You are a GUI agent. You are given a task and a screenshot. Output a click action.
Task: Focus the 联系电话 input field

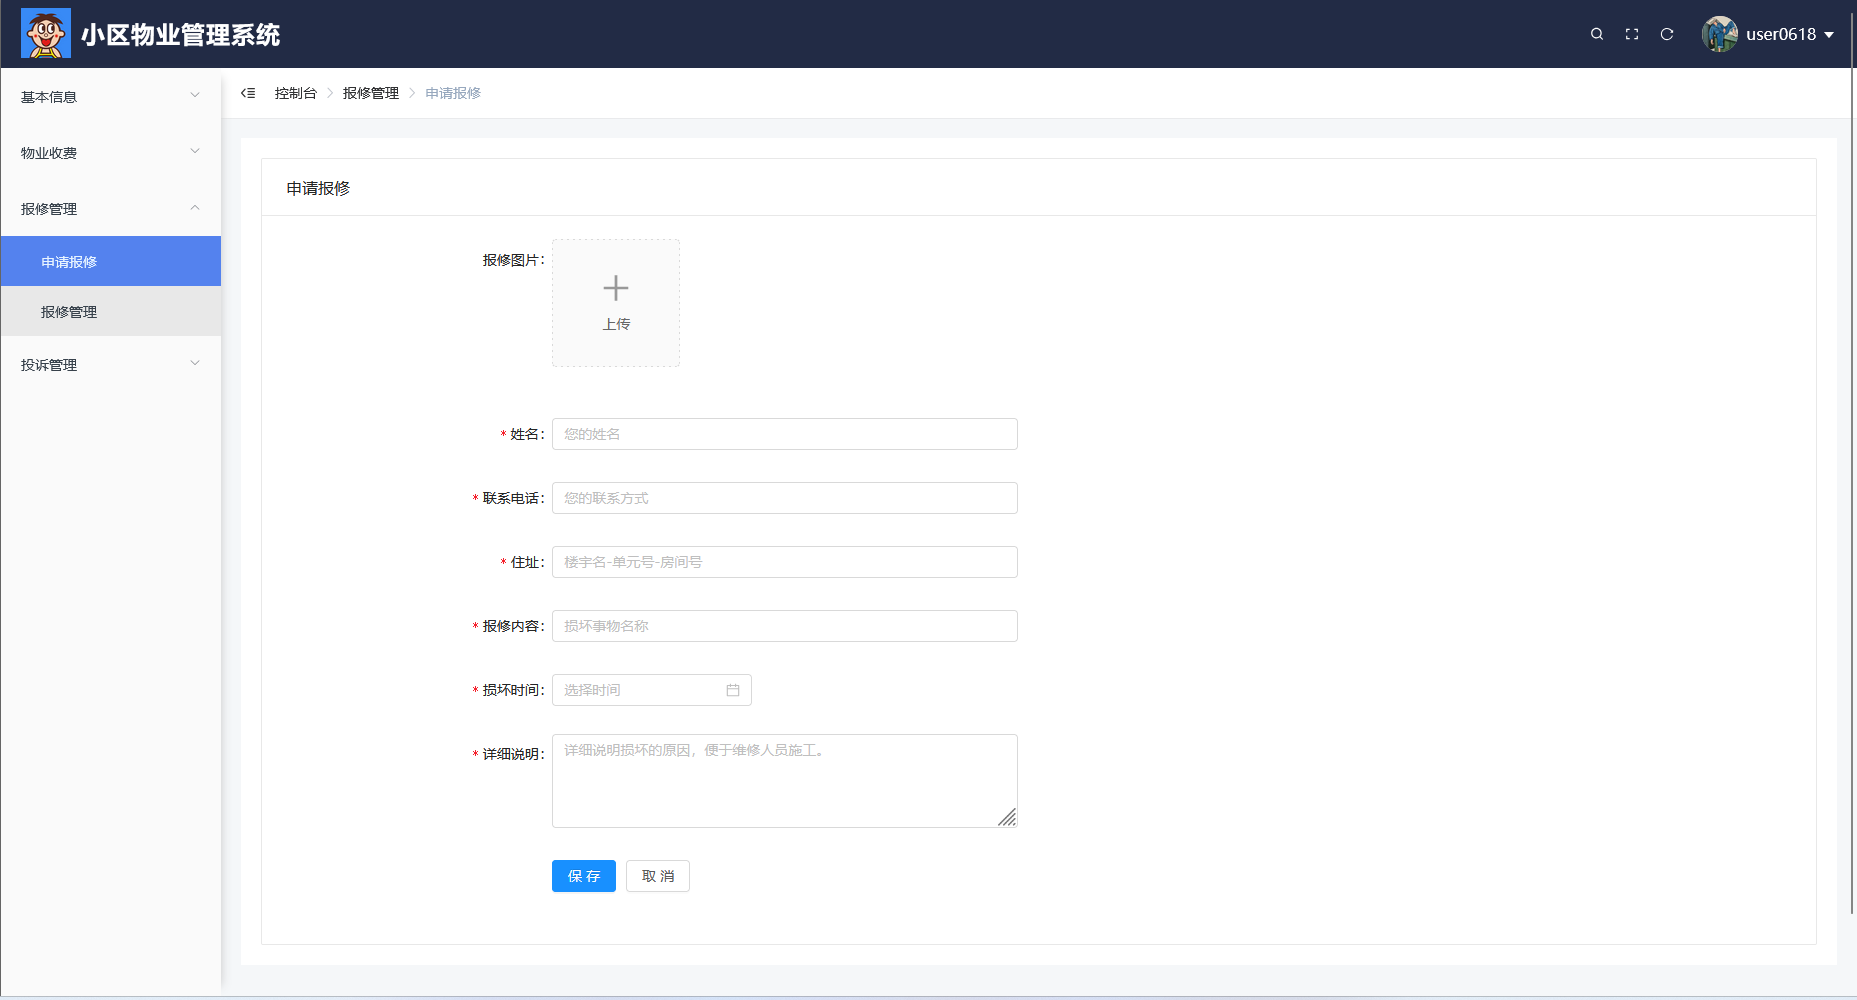click(785, 498)
